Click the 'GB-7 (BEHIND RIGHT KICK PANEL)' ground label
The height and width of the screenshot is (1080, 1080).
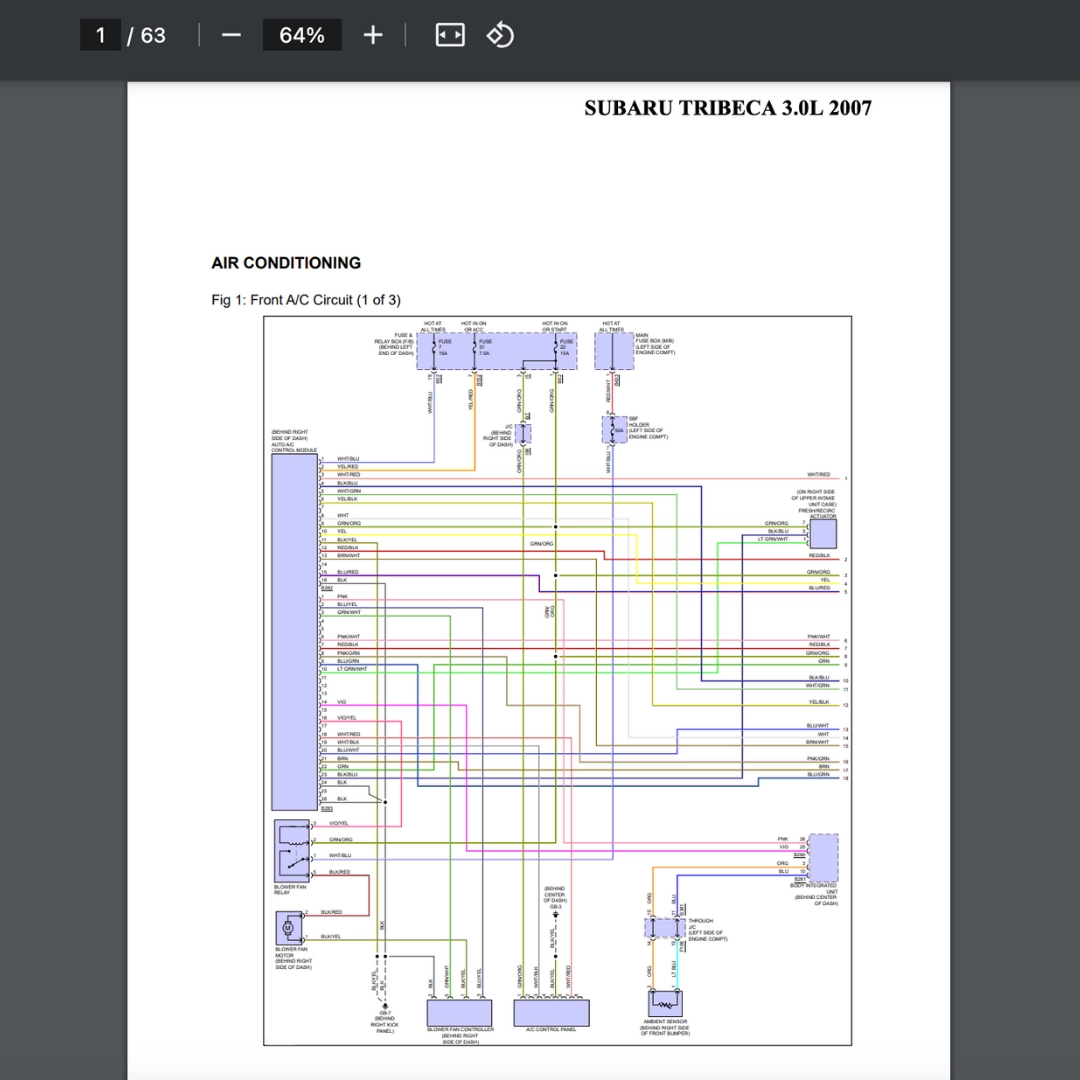click(x=385, y=1022)
